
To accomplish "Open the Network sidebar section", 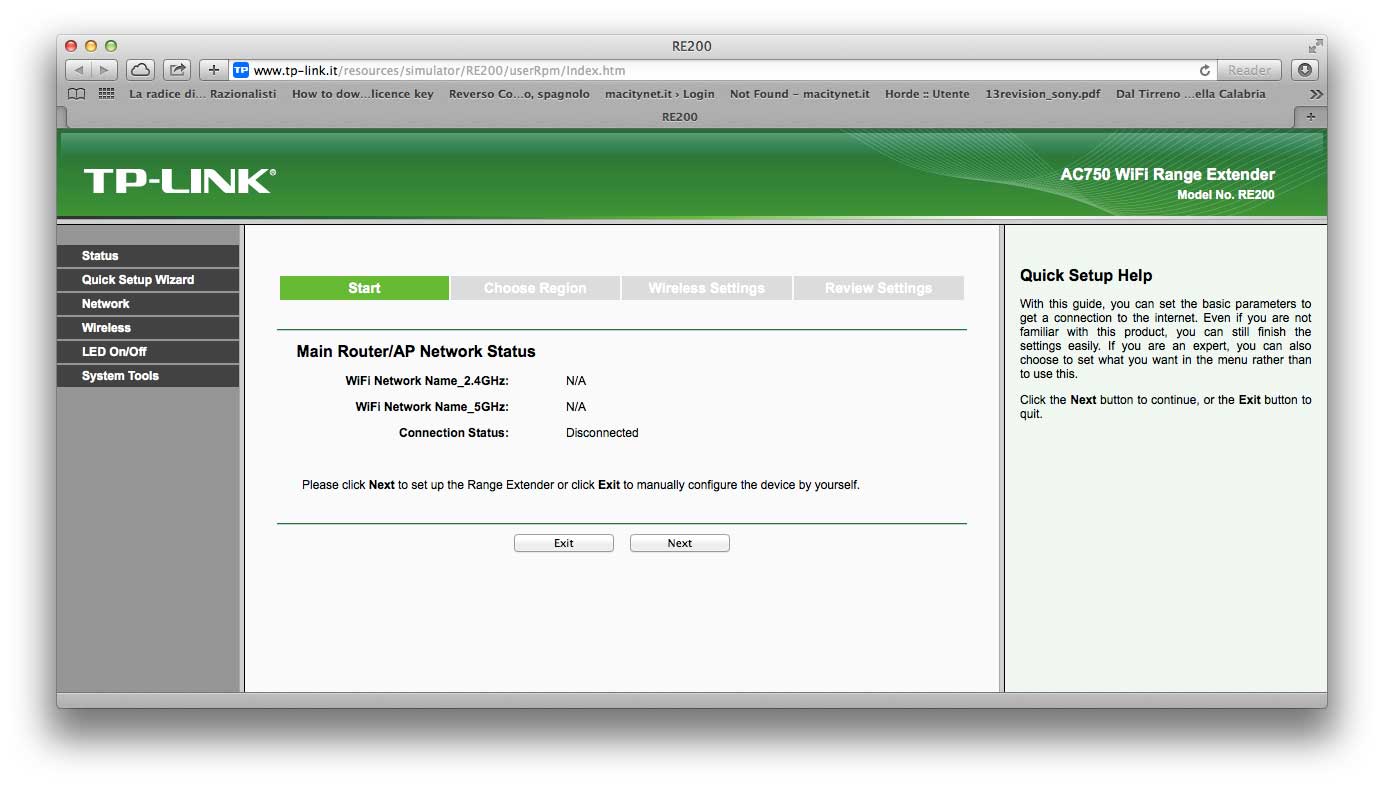I will pos(148,304).
